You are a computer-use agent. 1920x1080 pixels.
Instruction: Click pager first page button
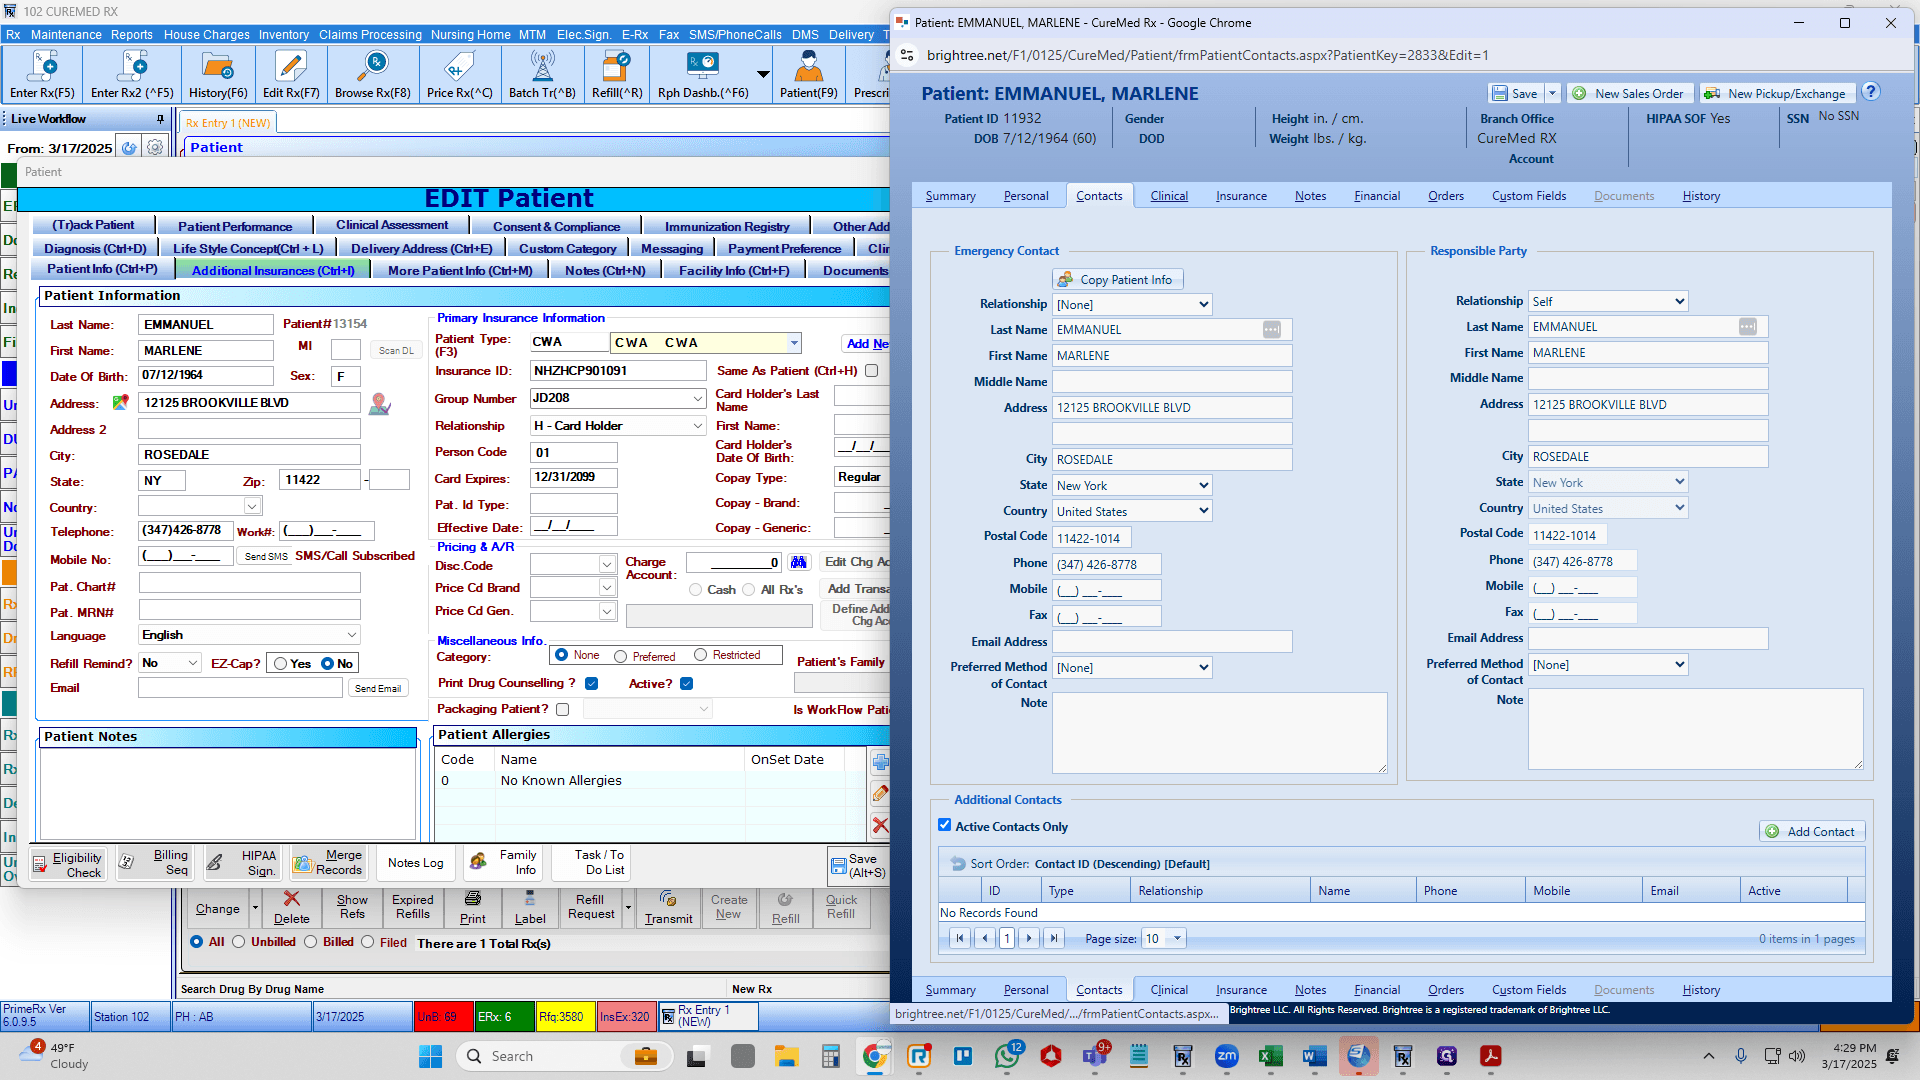pos(960,938)
